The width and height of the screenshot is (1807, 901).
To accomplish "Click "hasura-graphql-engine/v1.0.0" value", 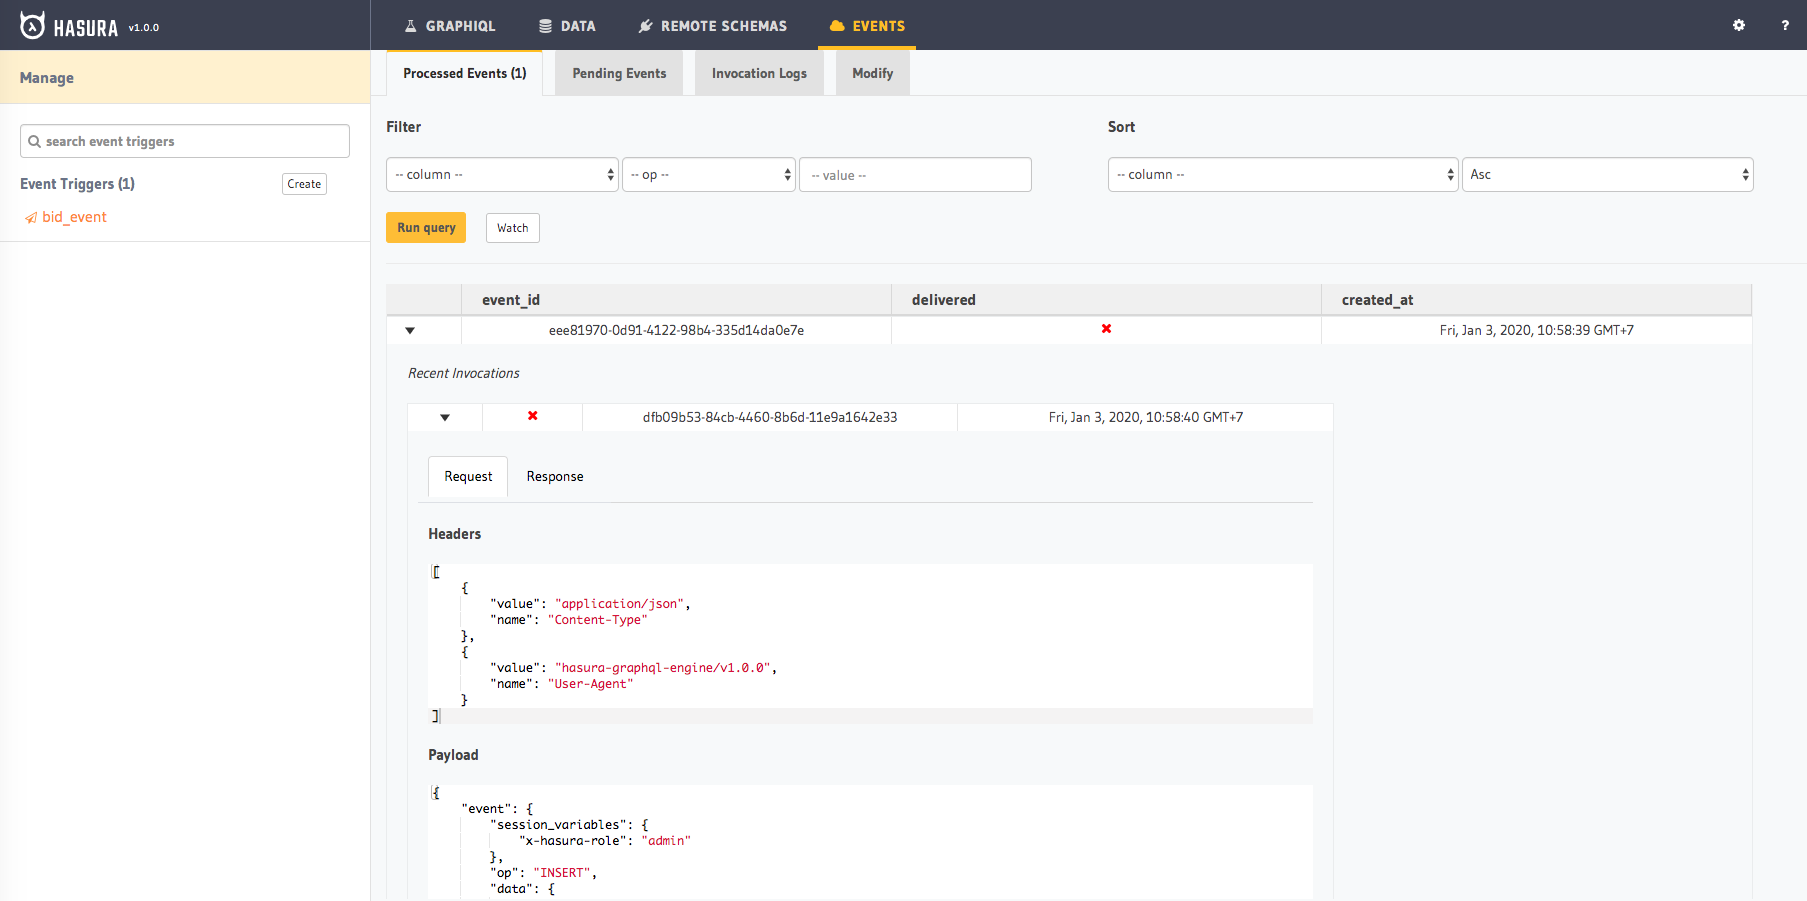I will pos(663,668).
